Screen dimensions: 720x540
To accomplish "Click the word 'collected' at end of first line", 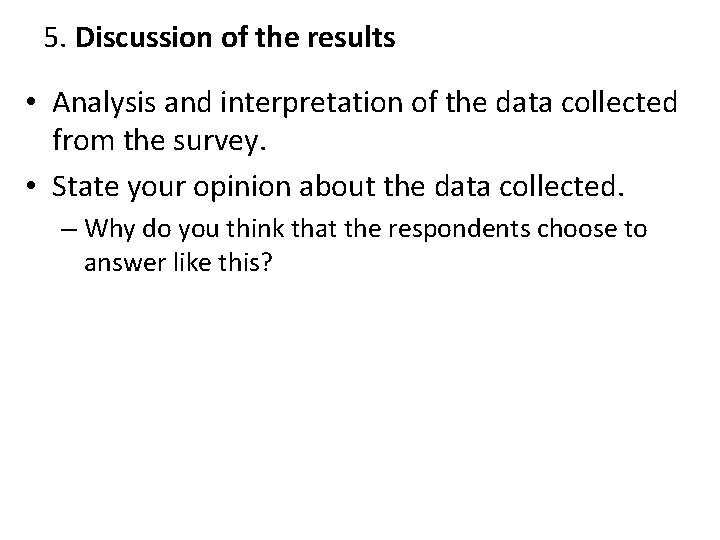I will [619, 102].
